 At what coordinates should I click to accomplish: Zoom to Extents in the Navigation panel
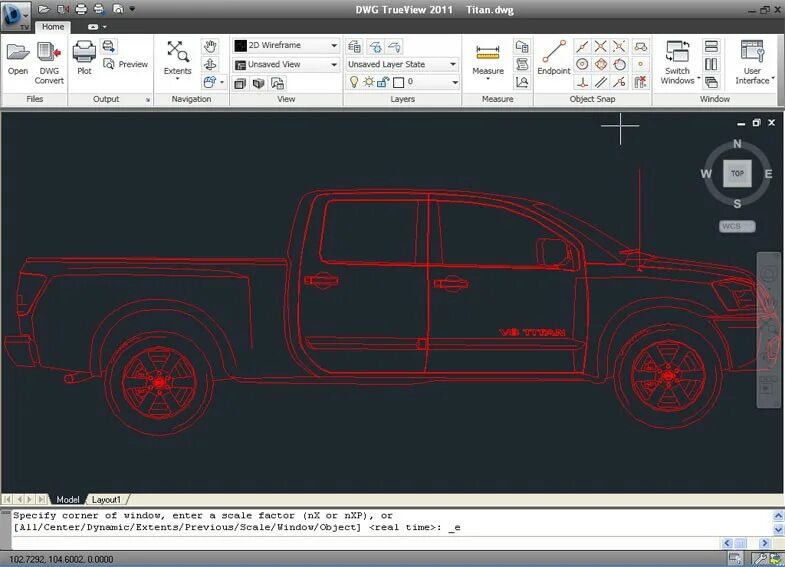tap(178, 59)
